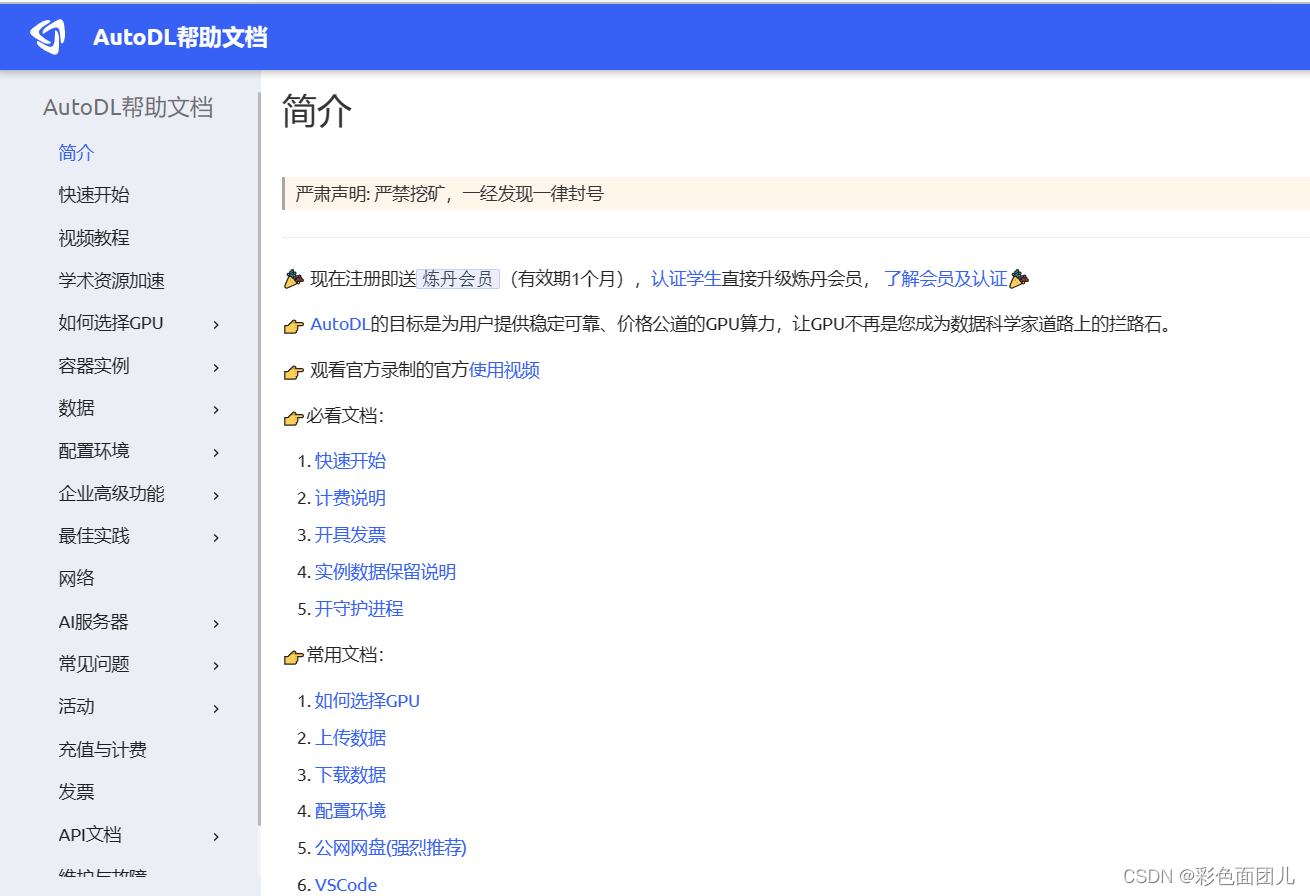
Task: Open 视频教程 in the sidebar
Action: [x=94, y=238]
